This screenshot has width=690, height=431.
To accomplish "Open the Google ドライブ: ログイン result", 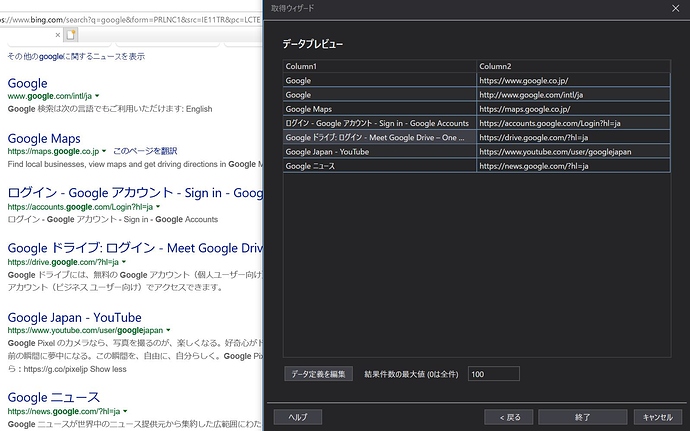I will pyautogui.click(x=135, y=248).
